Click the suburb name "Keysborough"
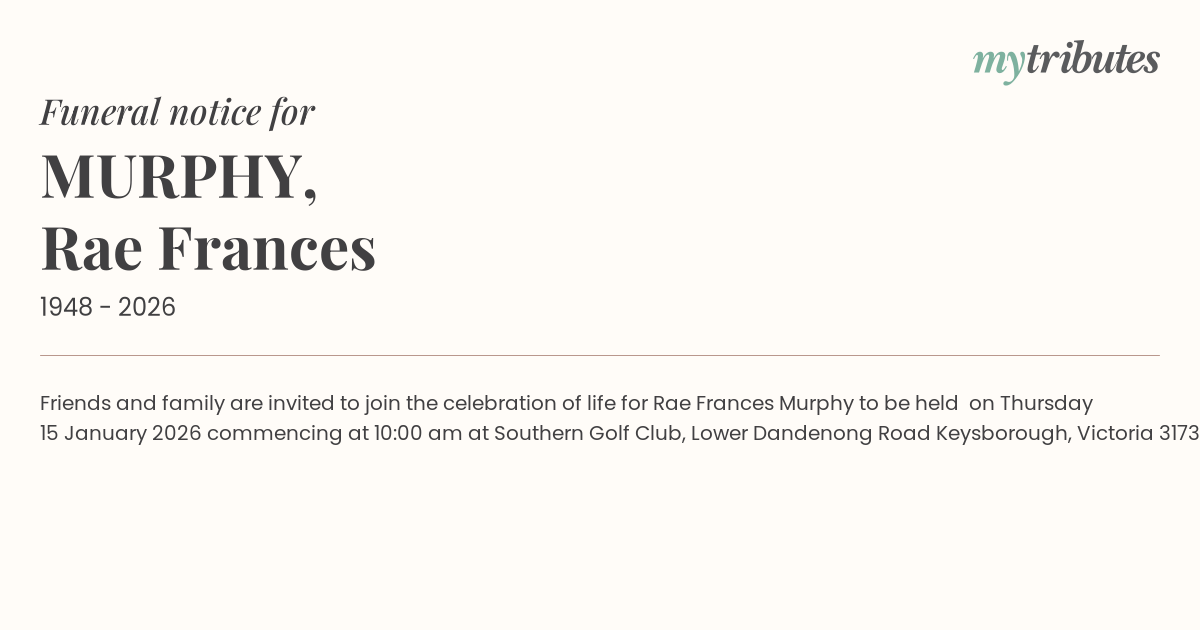This screenshot has height=630, width=1200. click(1002, 433)
